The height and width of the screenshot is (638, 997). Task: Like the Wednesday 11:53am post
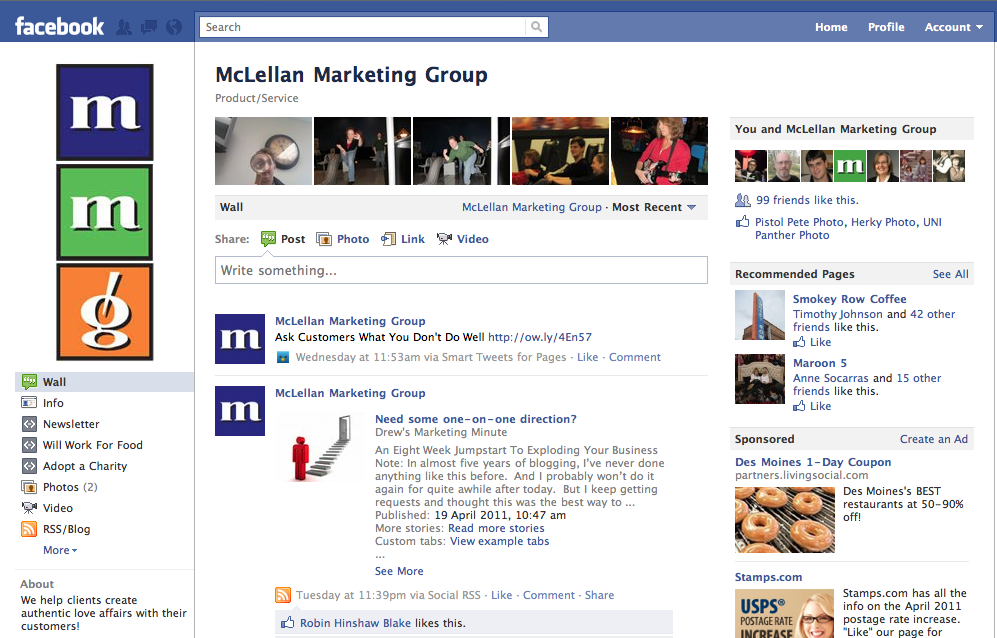(588, 357)
